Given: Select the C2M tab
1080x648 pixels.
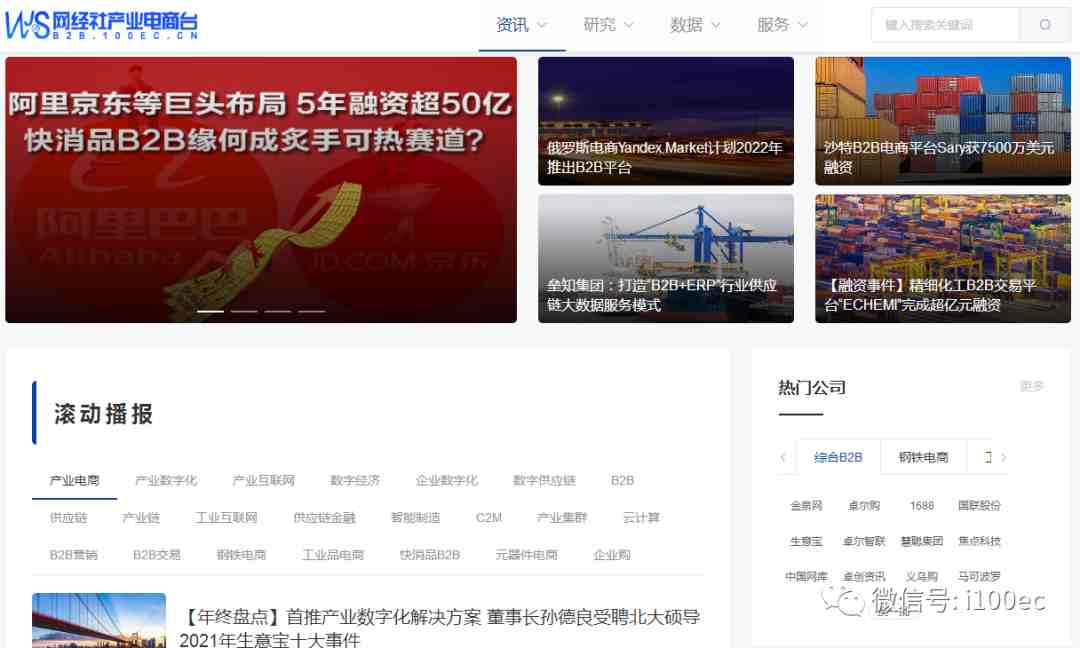Looking at the screenshot, I should [489, 517].
